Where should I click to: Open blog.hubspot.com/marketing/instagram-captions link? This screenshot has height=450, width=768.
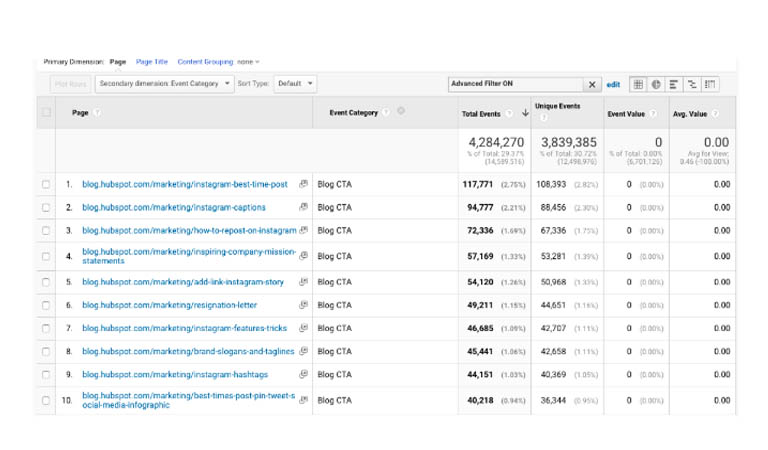(x=174, y=207)
